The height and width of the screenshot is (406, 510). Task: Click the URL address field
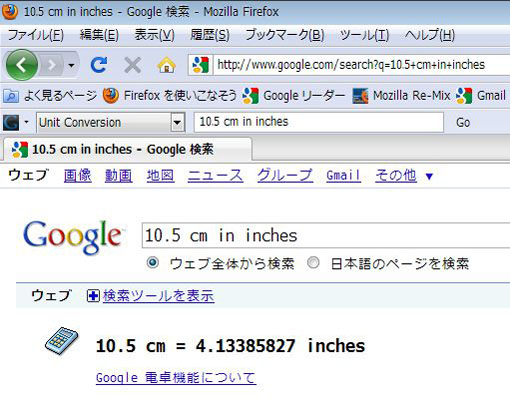[x=362, y=65]
